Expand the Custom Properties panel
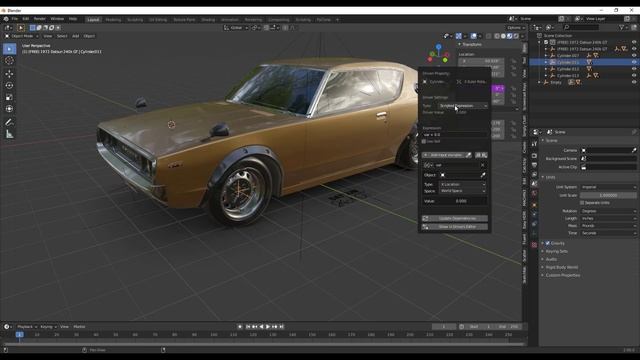The width and height of the screenshot is (640, 360). [563, 276]
